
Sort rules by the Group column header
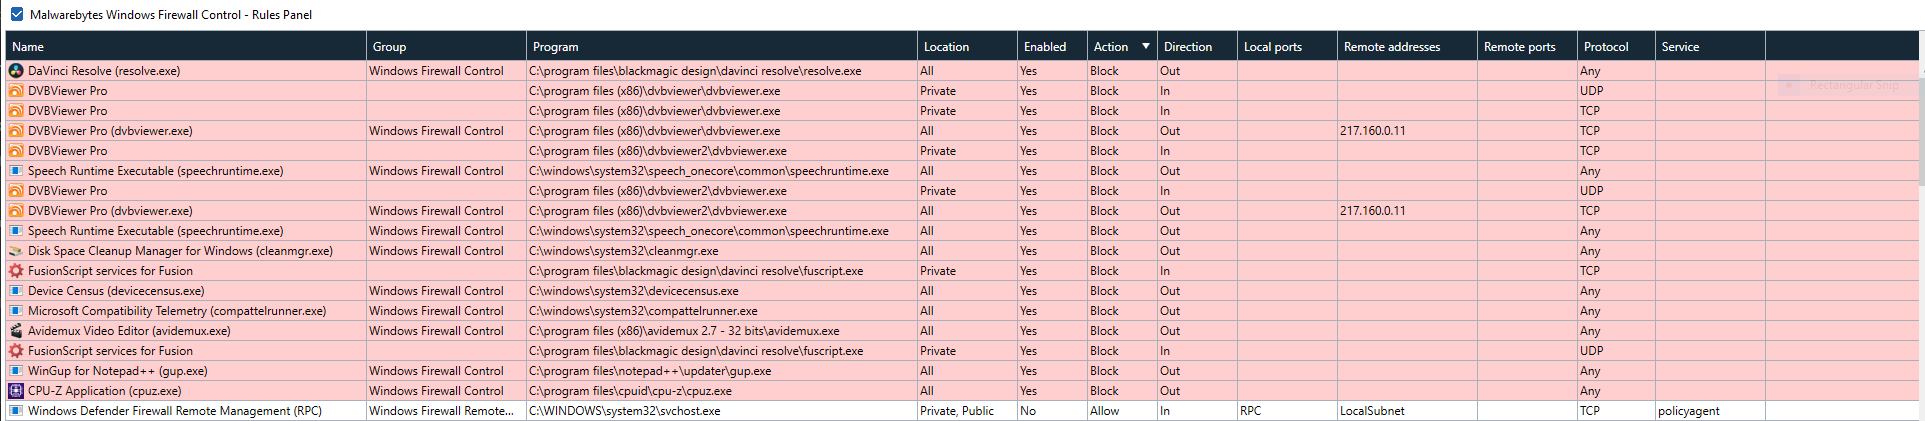coord(446,47)
